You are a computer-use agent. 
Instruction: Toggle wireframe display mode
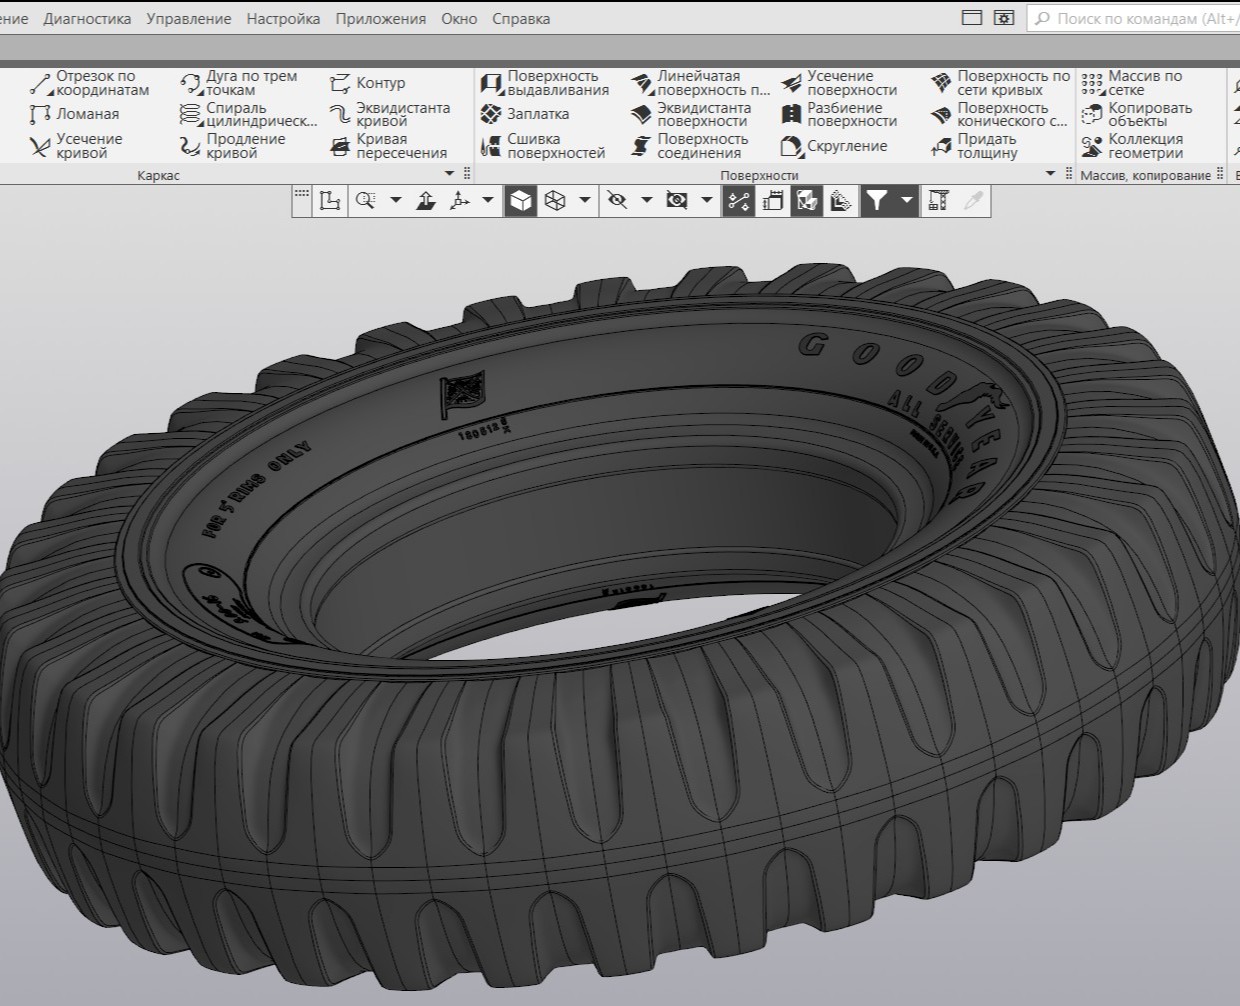pos(555,201)
